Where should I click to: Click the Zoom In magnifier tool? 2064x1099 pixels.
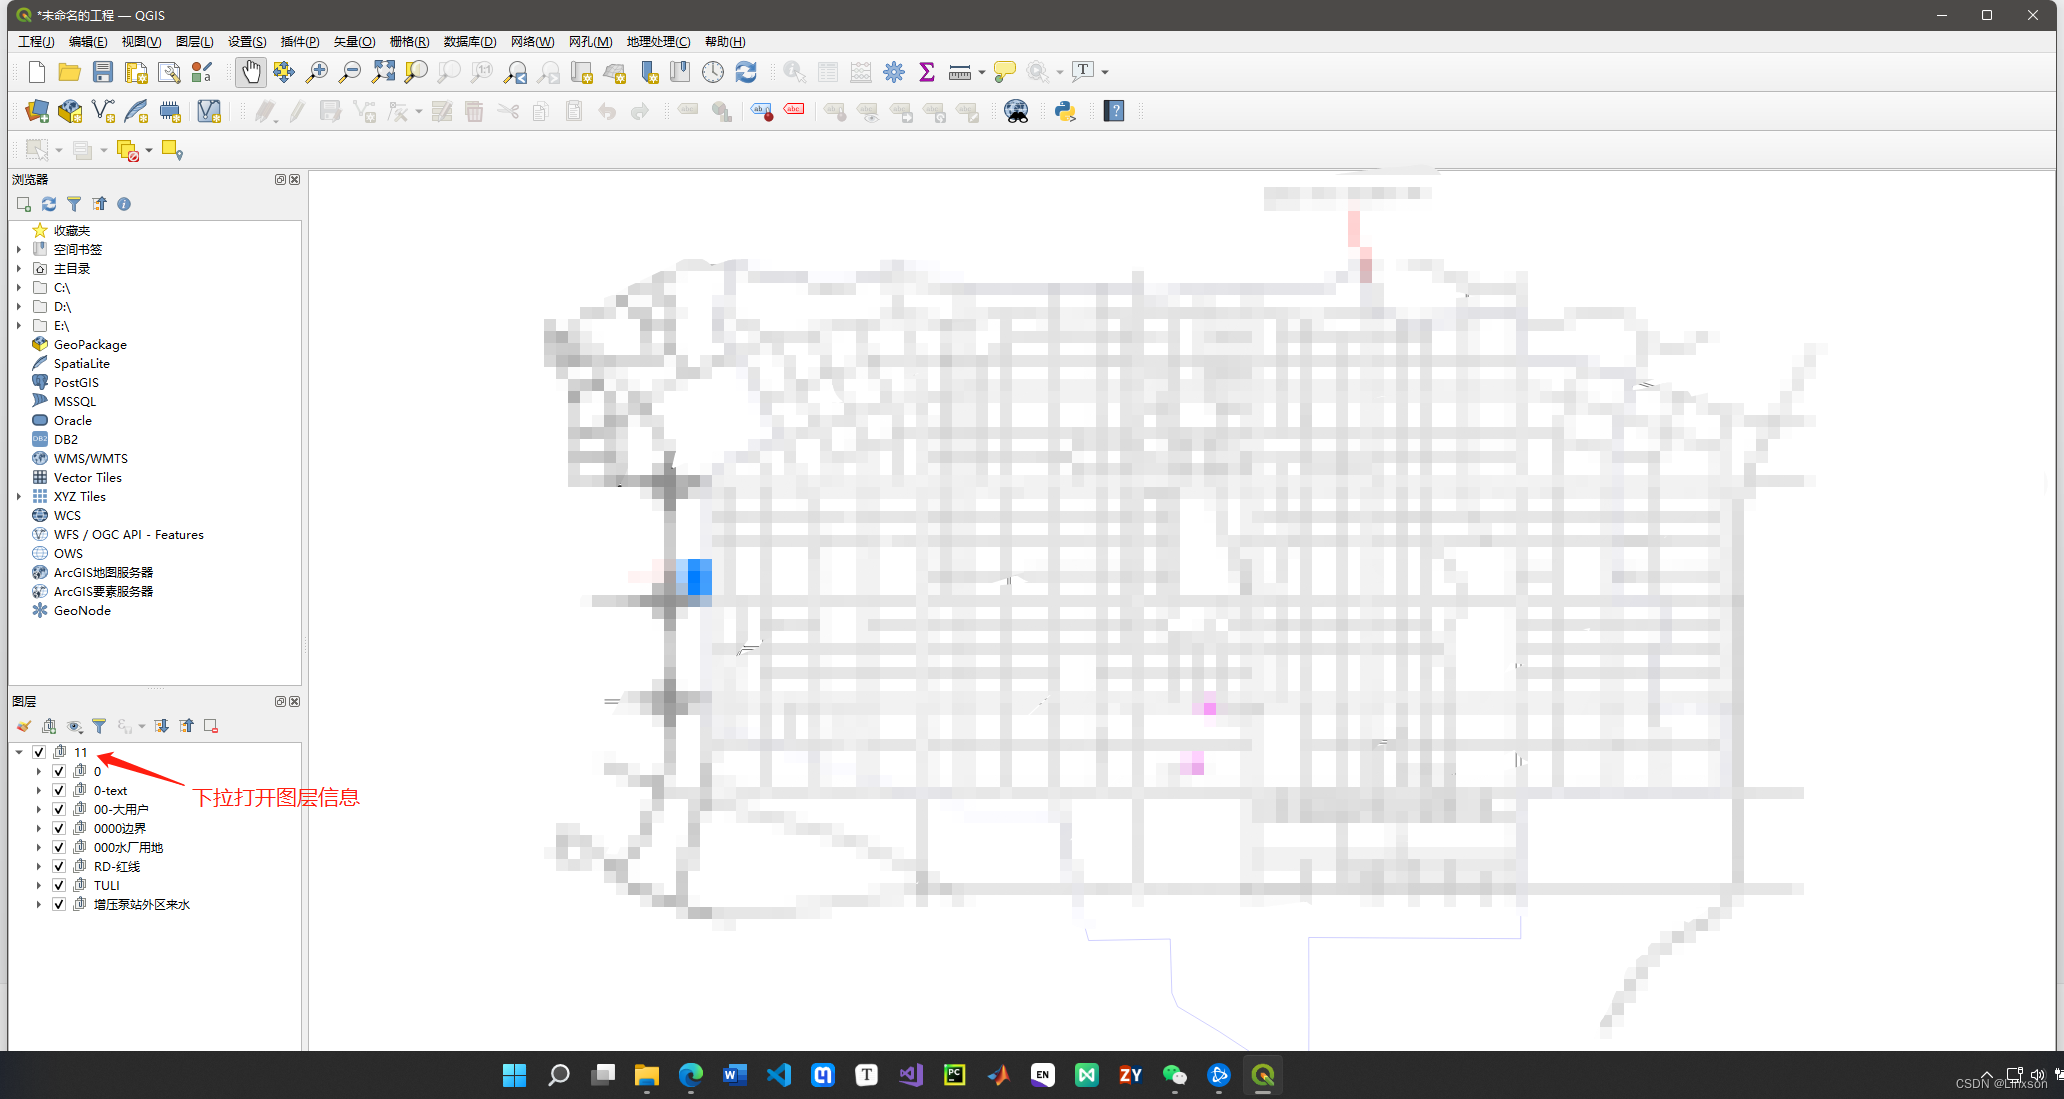click(317, 72)
